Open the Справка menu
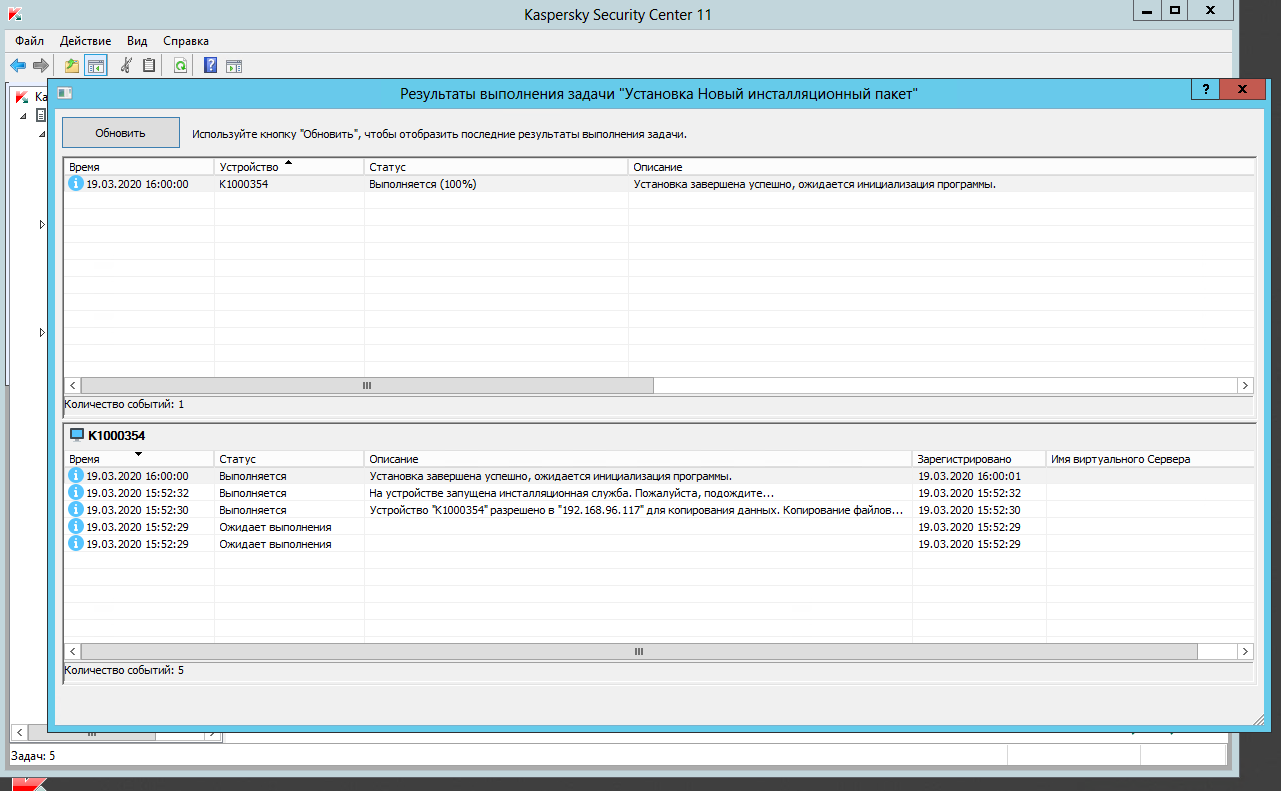 click(186, 41)
